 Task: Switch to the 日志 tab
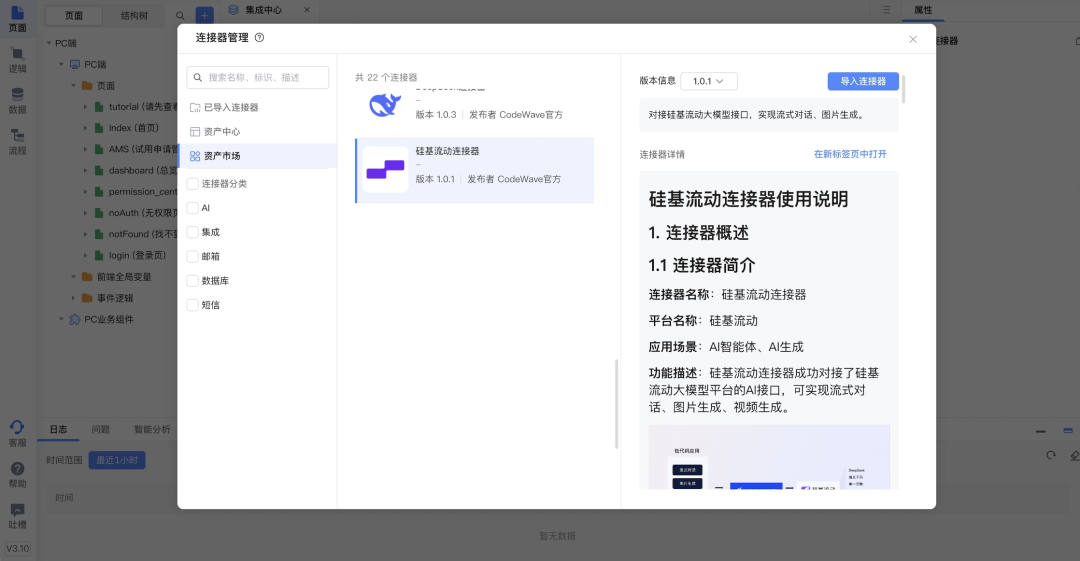(59, 429)
